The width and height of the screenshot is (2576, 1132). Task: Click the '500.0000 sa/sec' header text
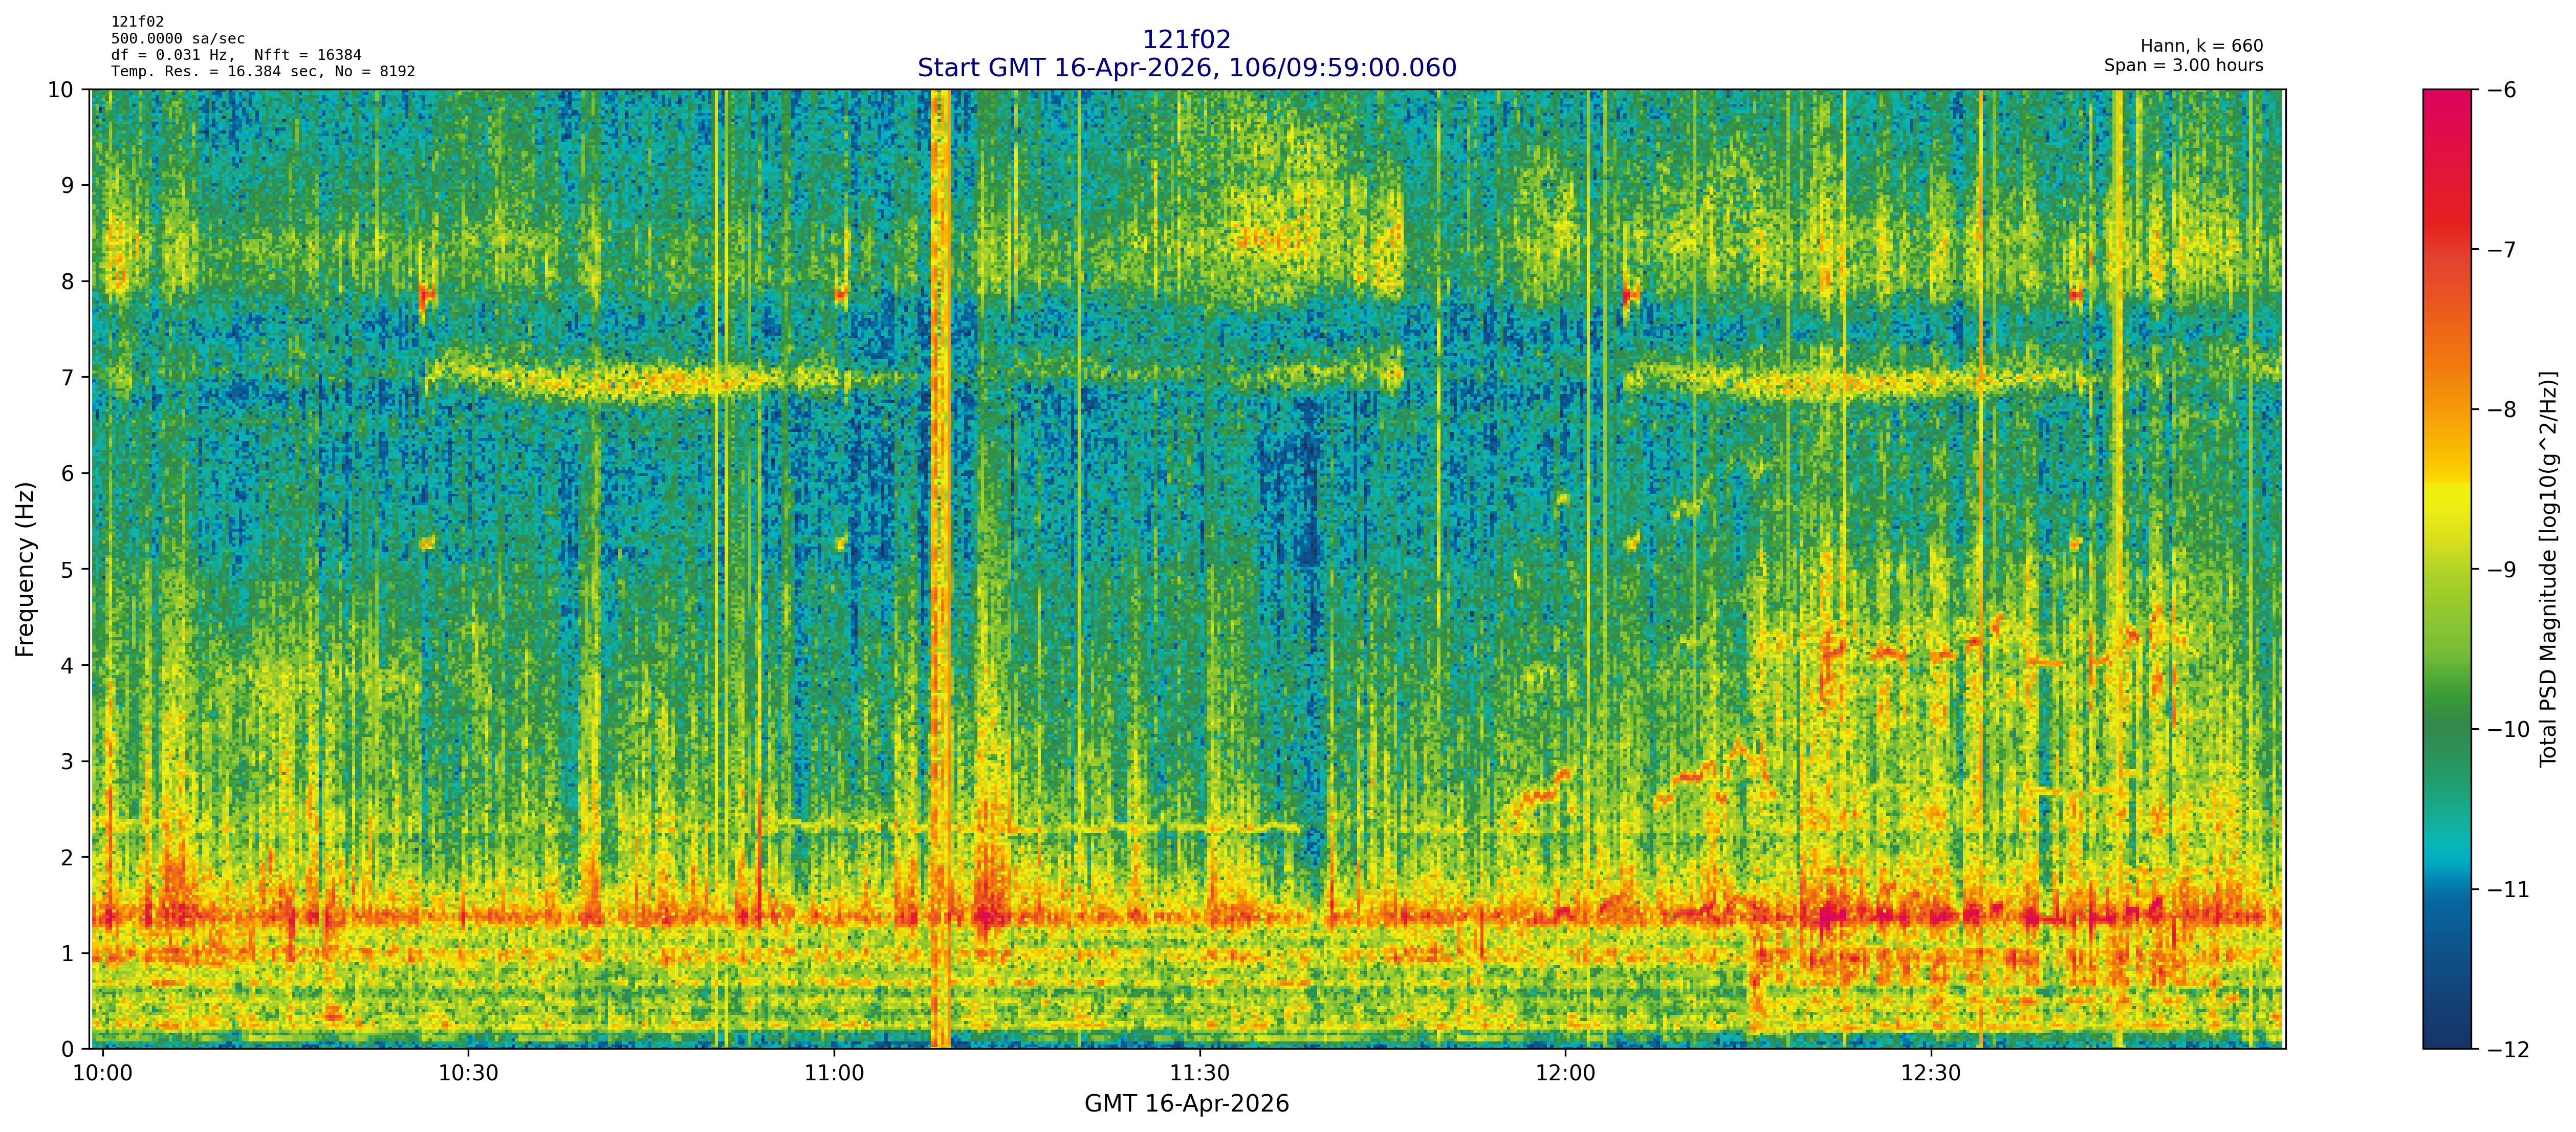point(178,38)
